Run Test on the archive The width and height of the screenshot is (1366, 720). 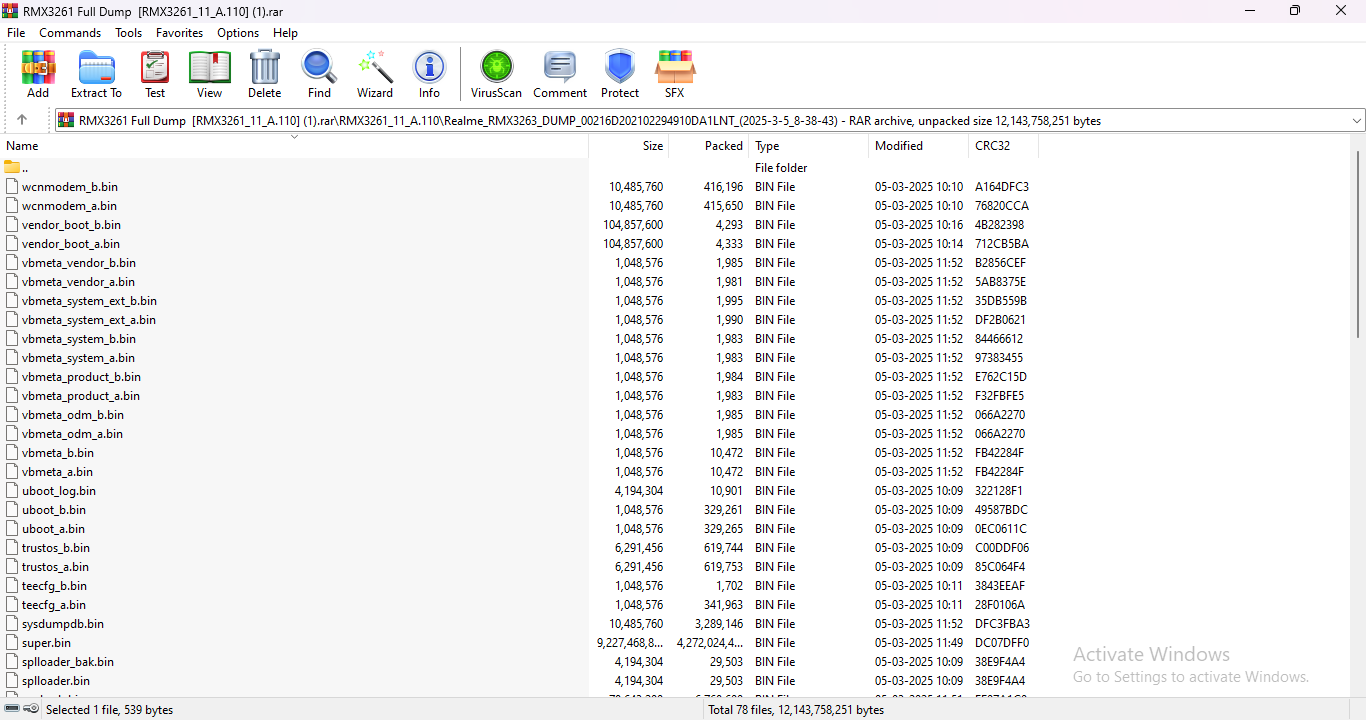coord(155,75)
